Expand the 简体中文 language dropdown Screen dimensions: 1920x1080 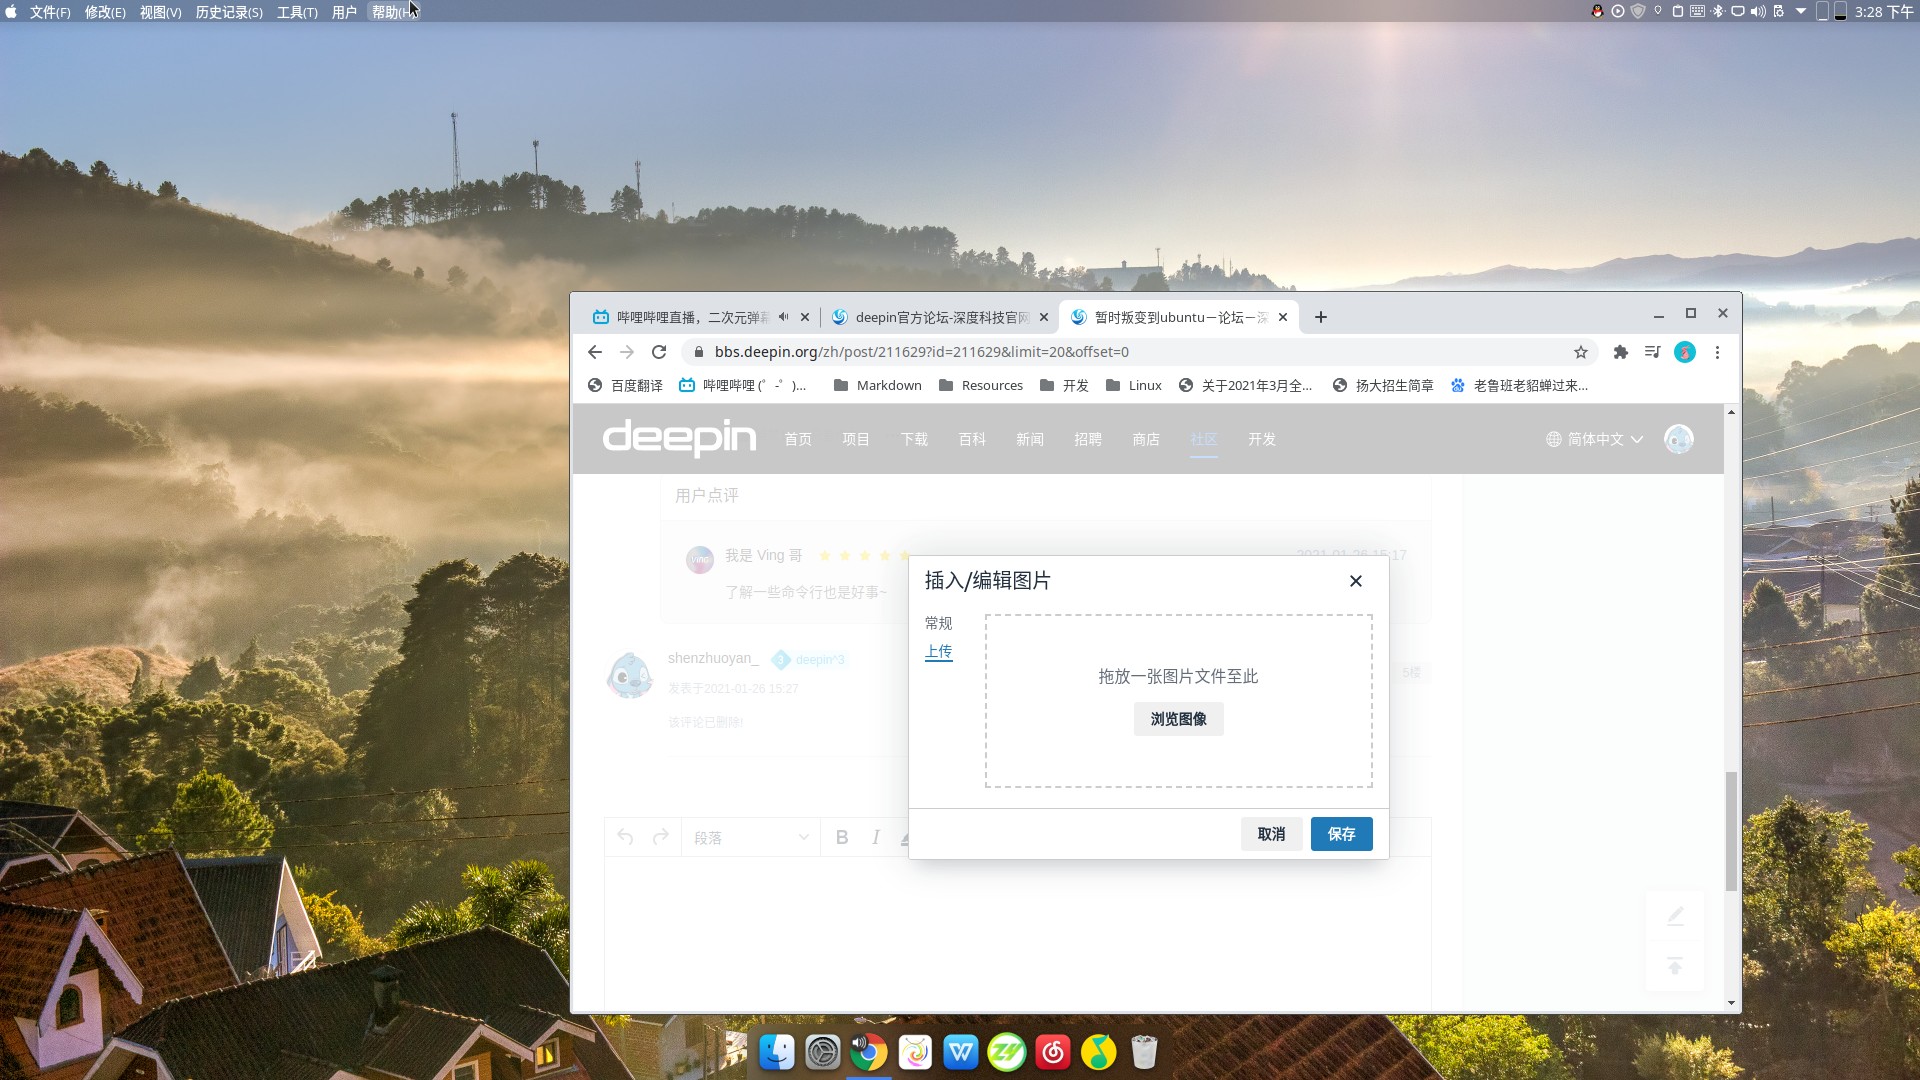coord(1595,439)
